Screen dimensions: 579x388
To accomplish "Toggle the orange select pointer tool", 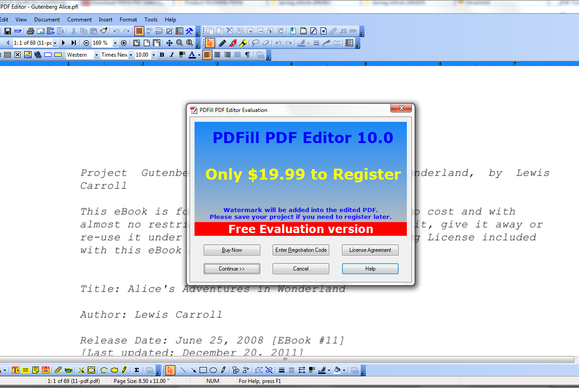I will [x=210, y=43].
